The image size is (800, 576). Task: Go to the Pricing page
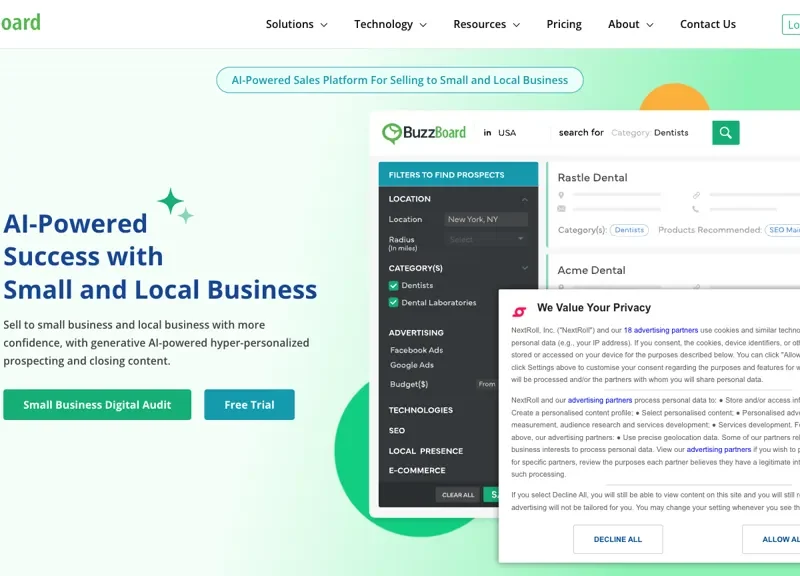564,24
